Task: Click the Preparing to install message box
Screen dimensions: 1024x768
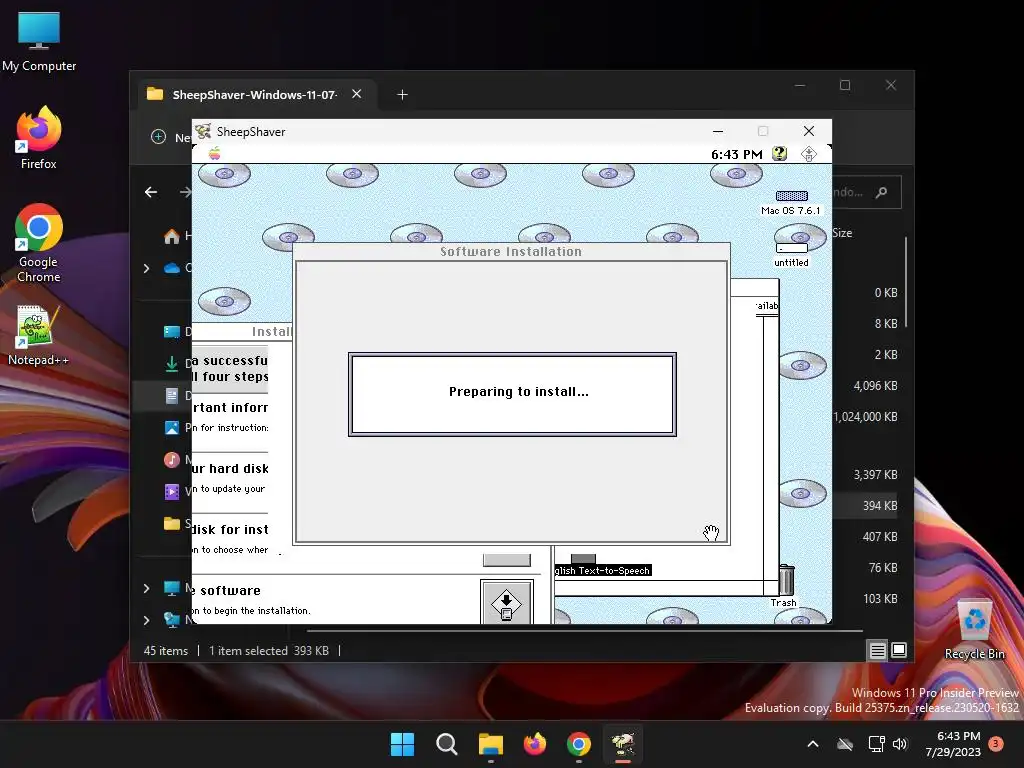Action: pyautogui.click(x=512, y=394)
